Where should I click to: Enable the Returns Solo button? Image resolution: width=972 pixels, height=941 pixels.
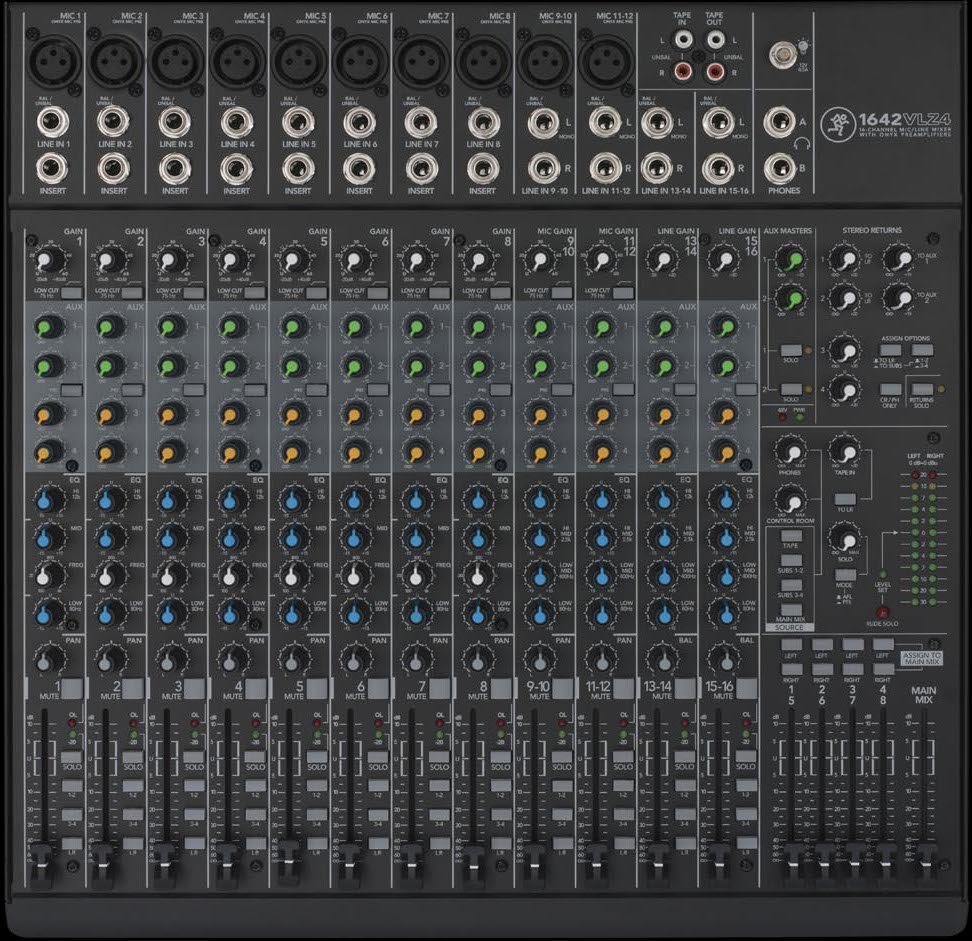pyautogui.click(x=922, y=389)
